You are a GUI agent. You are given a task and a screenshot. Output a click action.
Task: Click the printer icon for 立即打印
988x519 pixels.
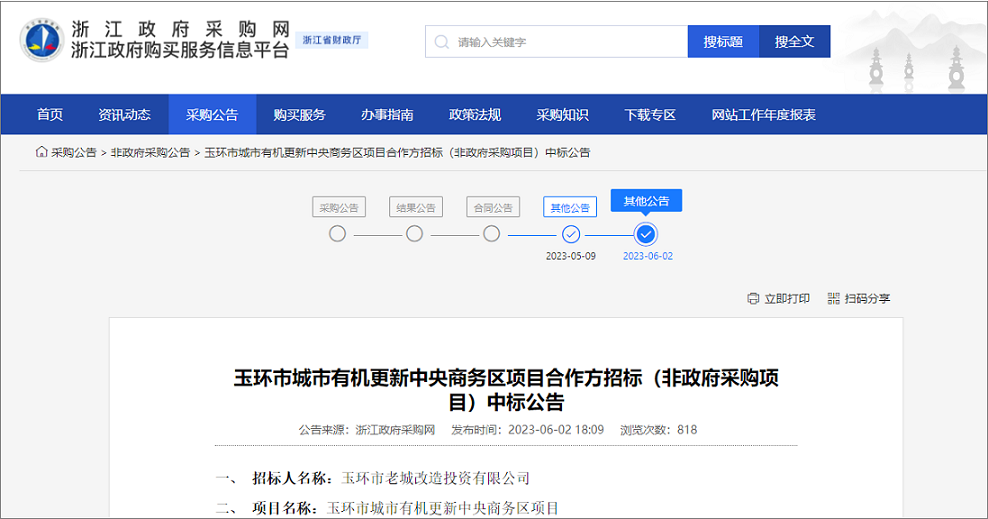click(x=753, y=299)
